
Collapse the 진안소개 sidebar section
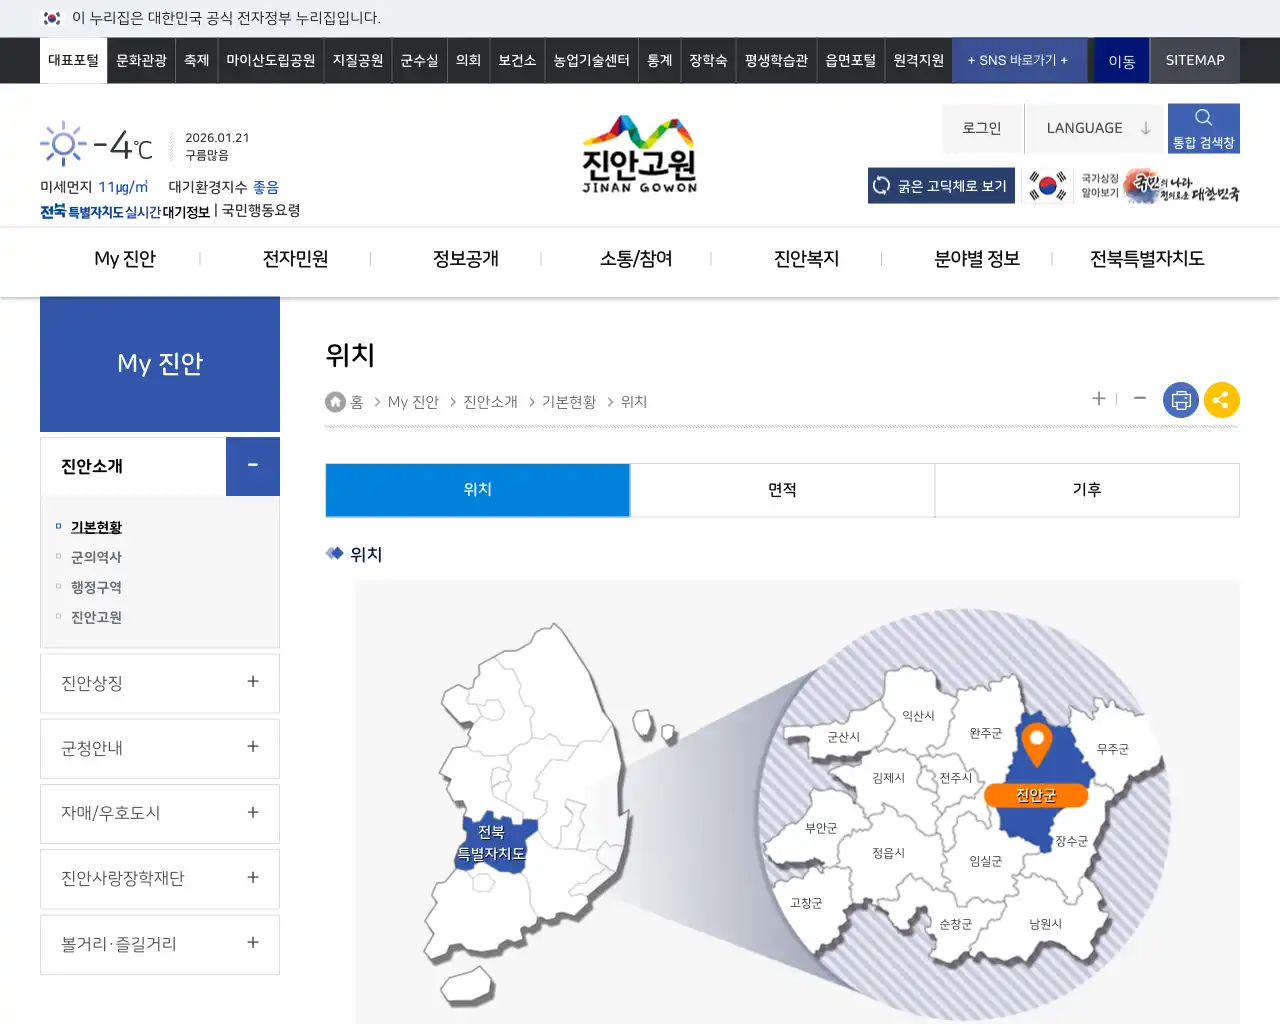coord(252,466)
